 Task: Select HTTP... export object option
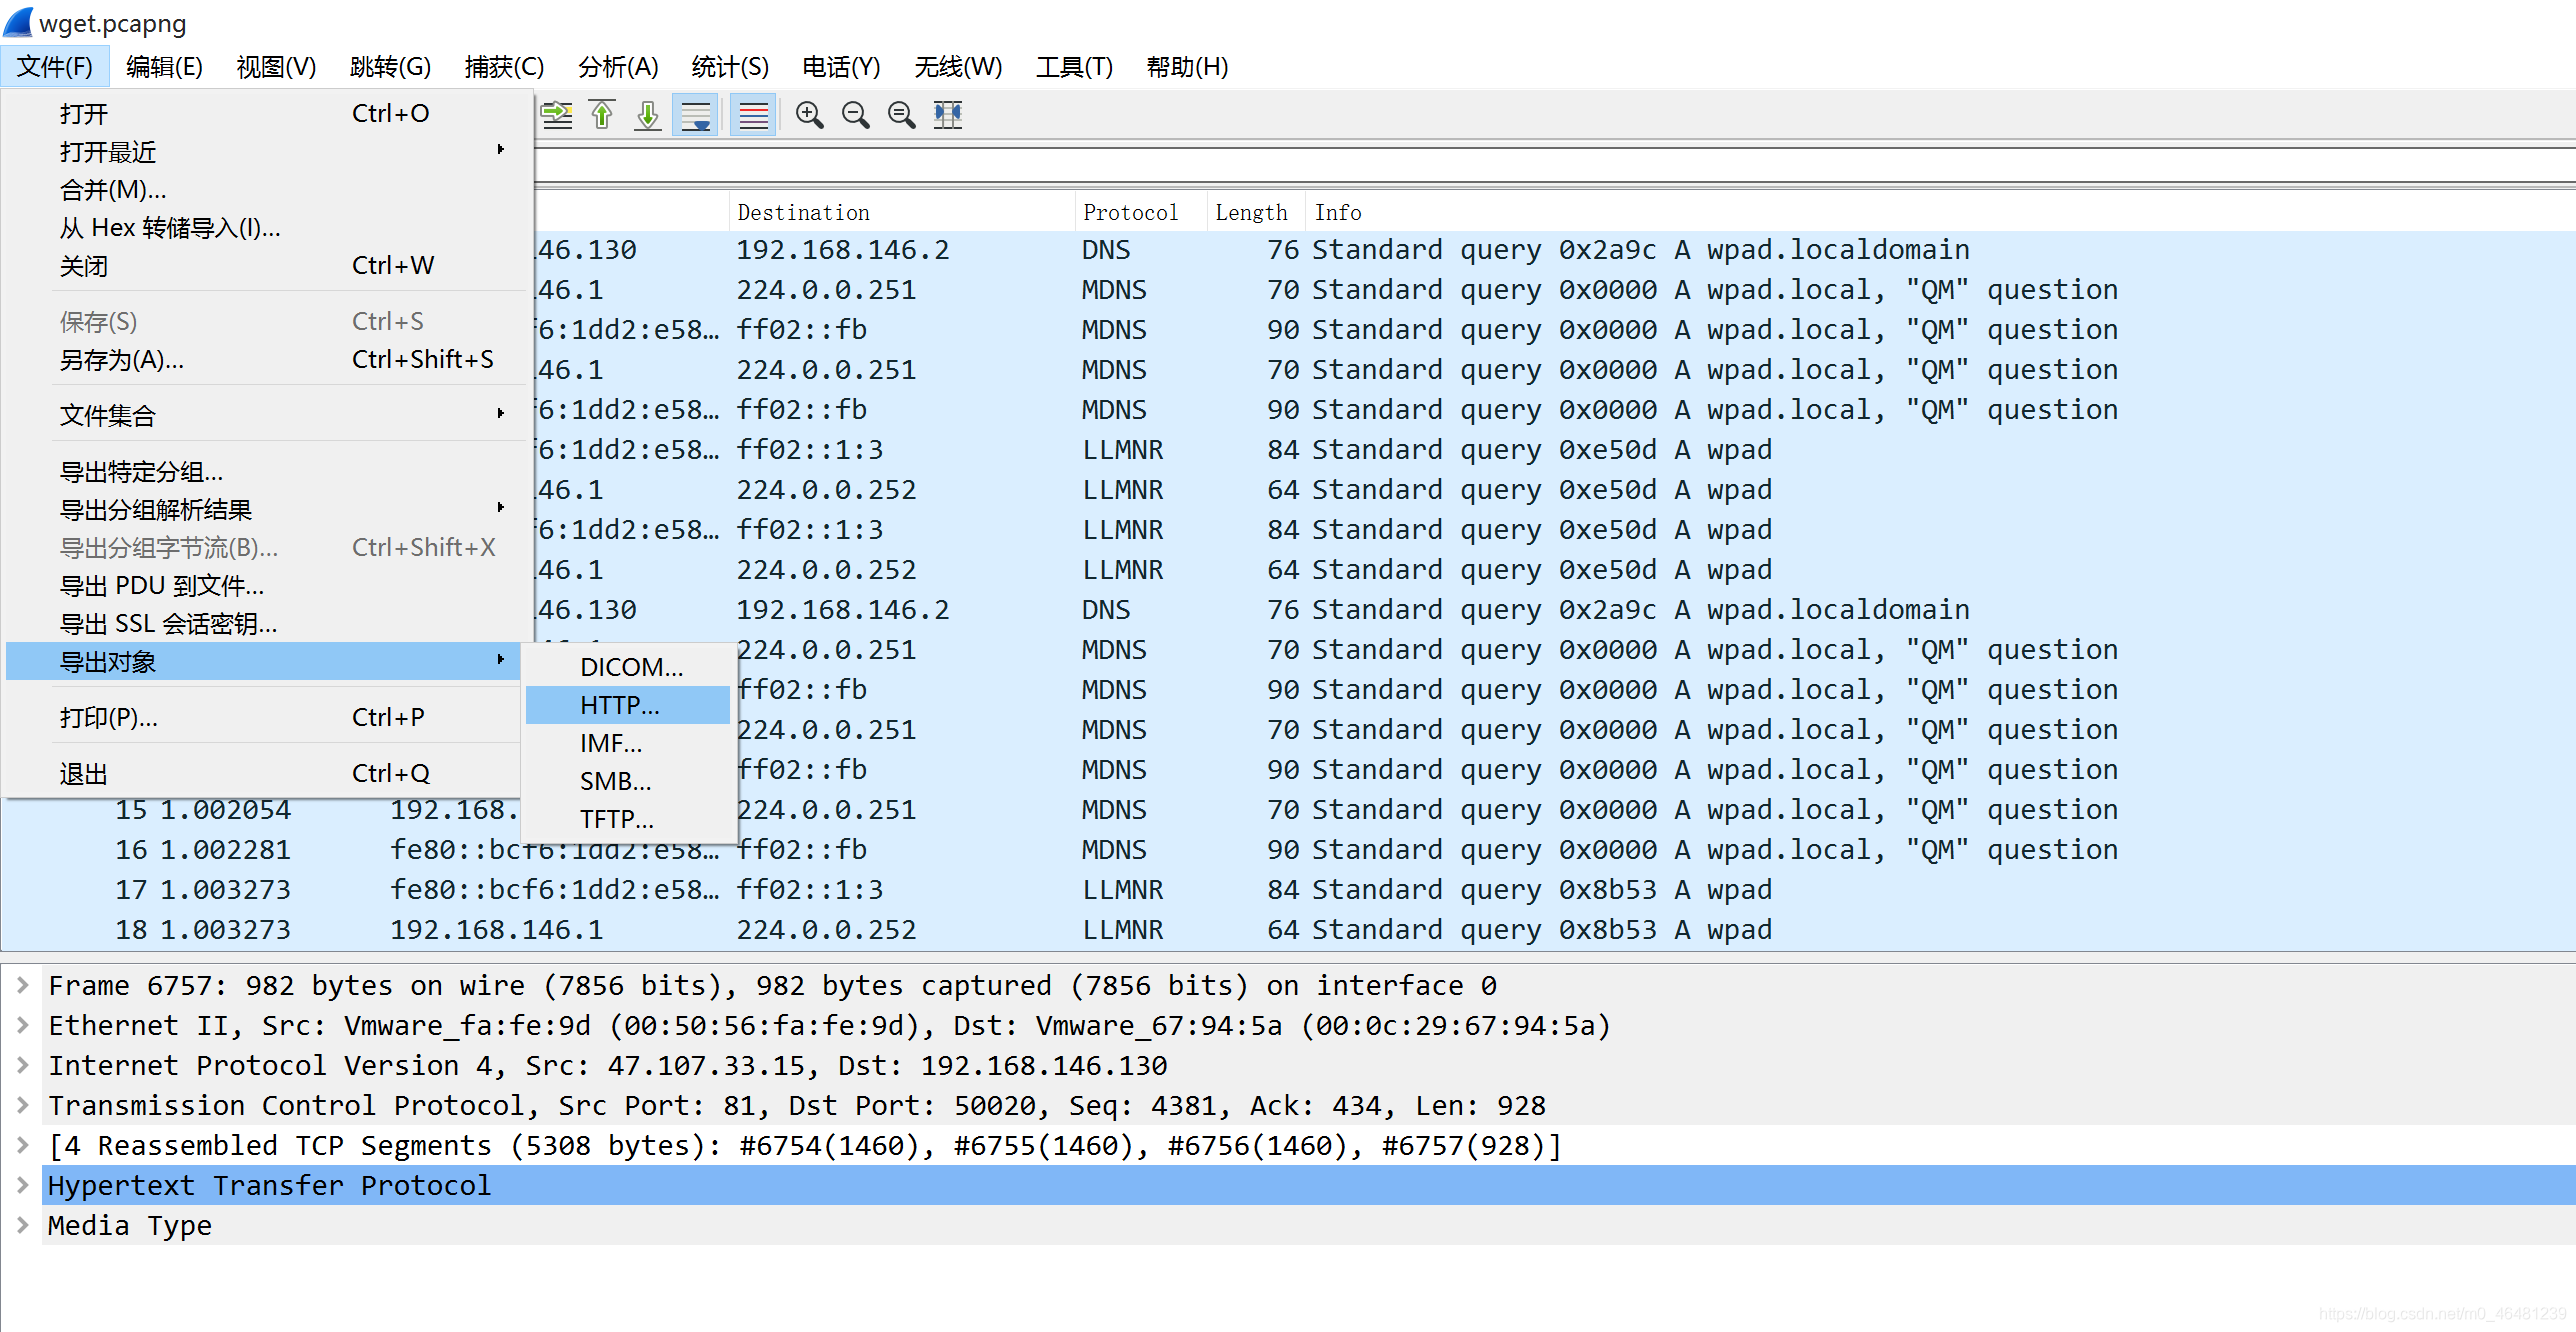point(628,705)
